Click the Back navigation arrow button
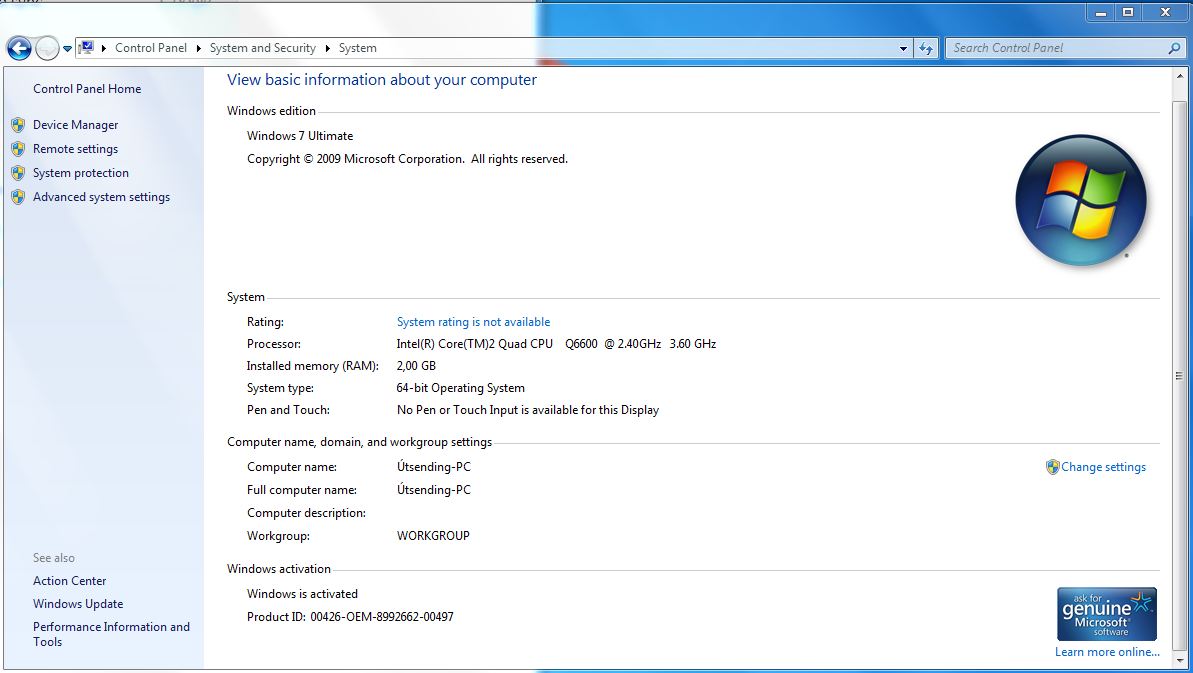This screenshot has width=1193, height=673. (x=19, y=48)
